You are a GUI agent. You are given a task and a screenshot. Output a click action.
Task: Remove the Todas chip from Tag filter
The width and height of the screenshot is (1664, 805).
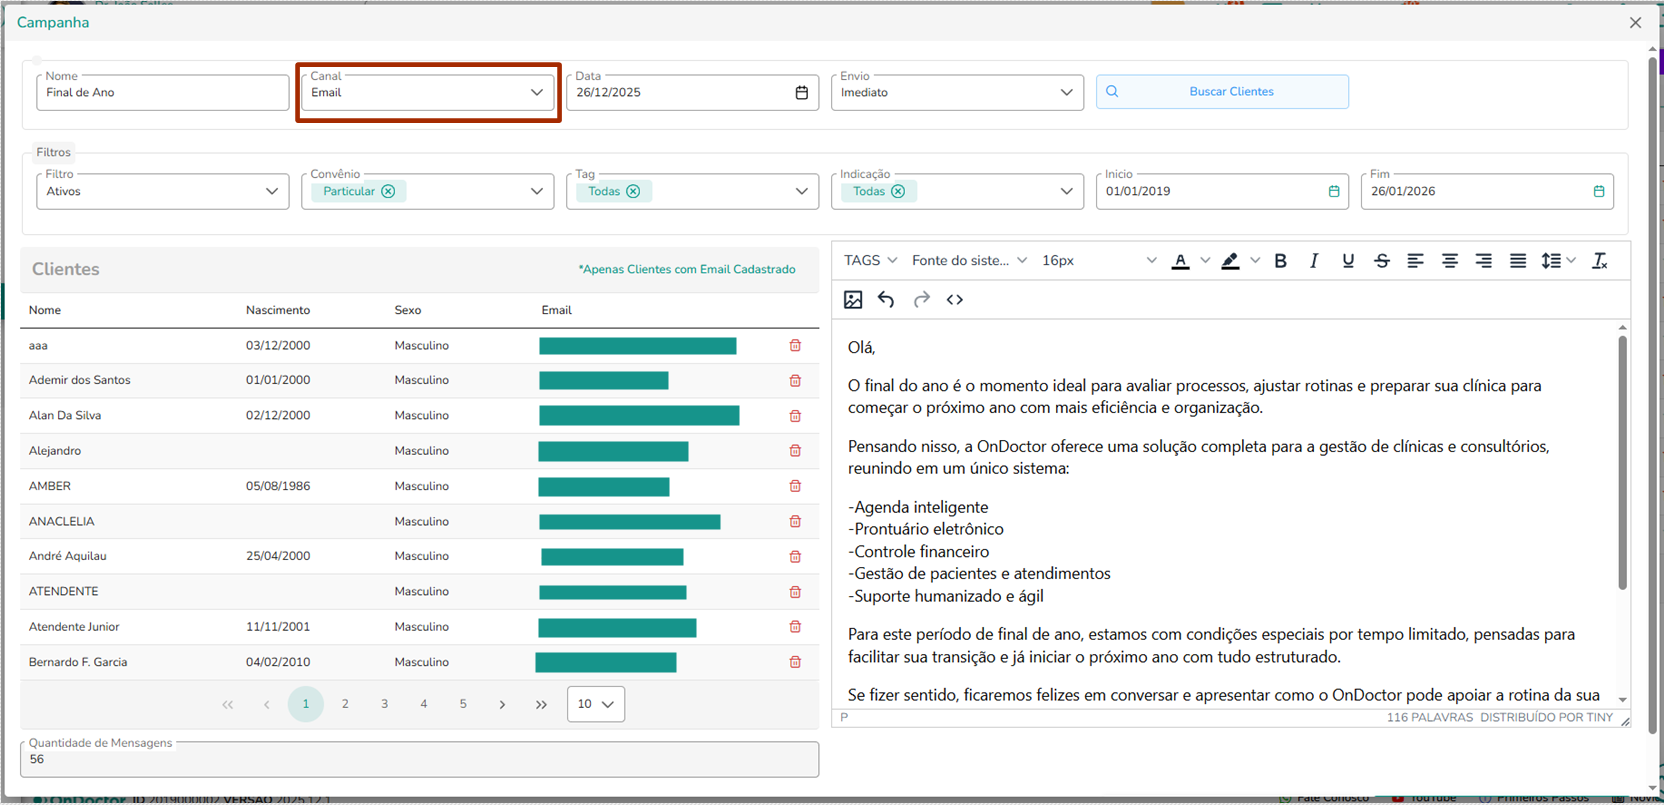pos(633,191)
